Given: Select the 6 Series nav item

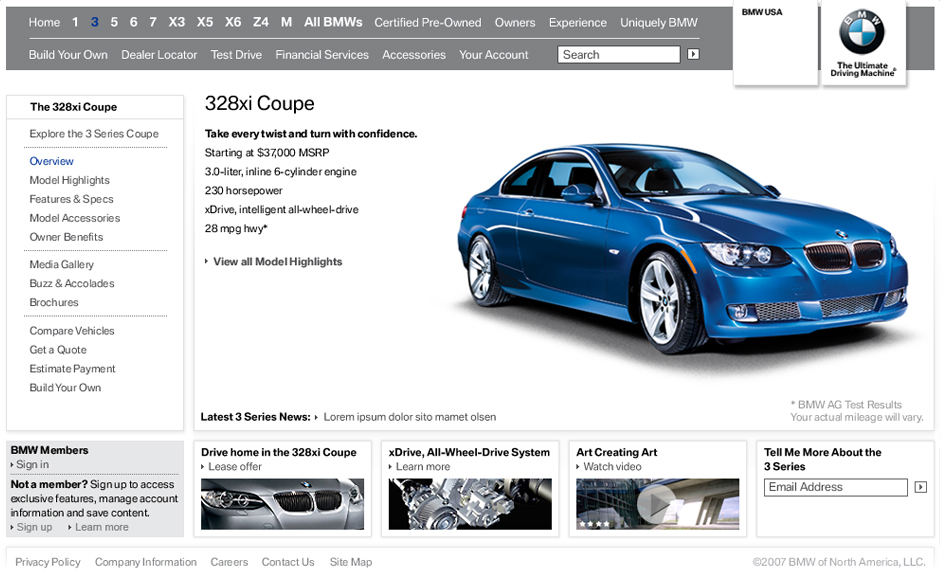Looking at the screenshot, I should tap(134, 22).
